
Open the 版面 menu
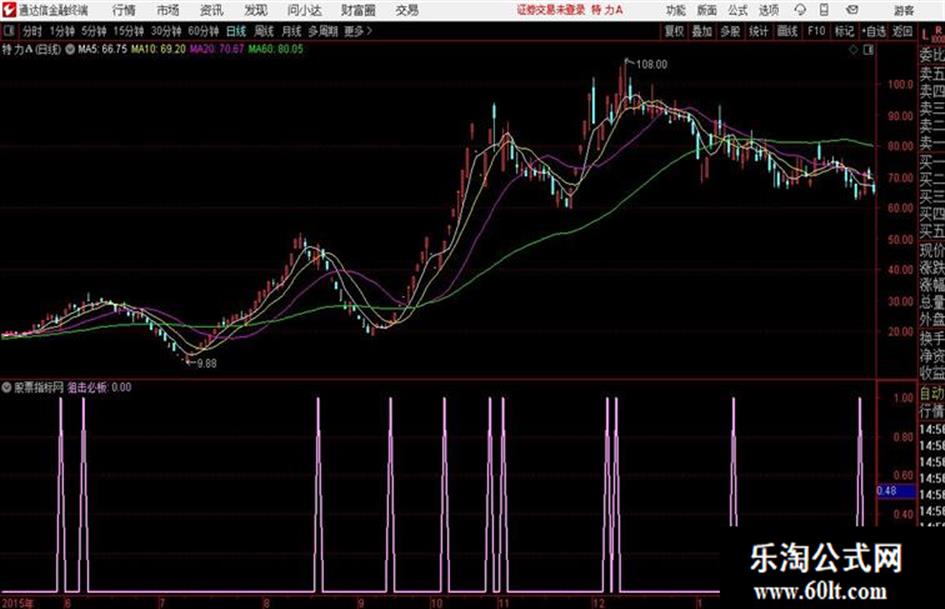point(706,10)
